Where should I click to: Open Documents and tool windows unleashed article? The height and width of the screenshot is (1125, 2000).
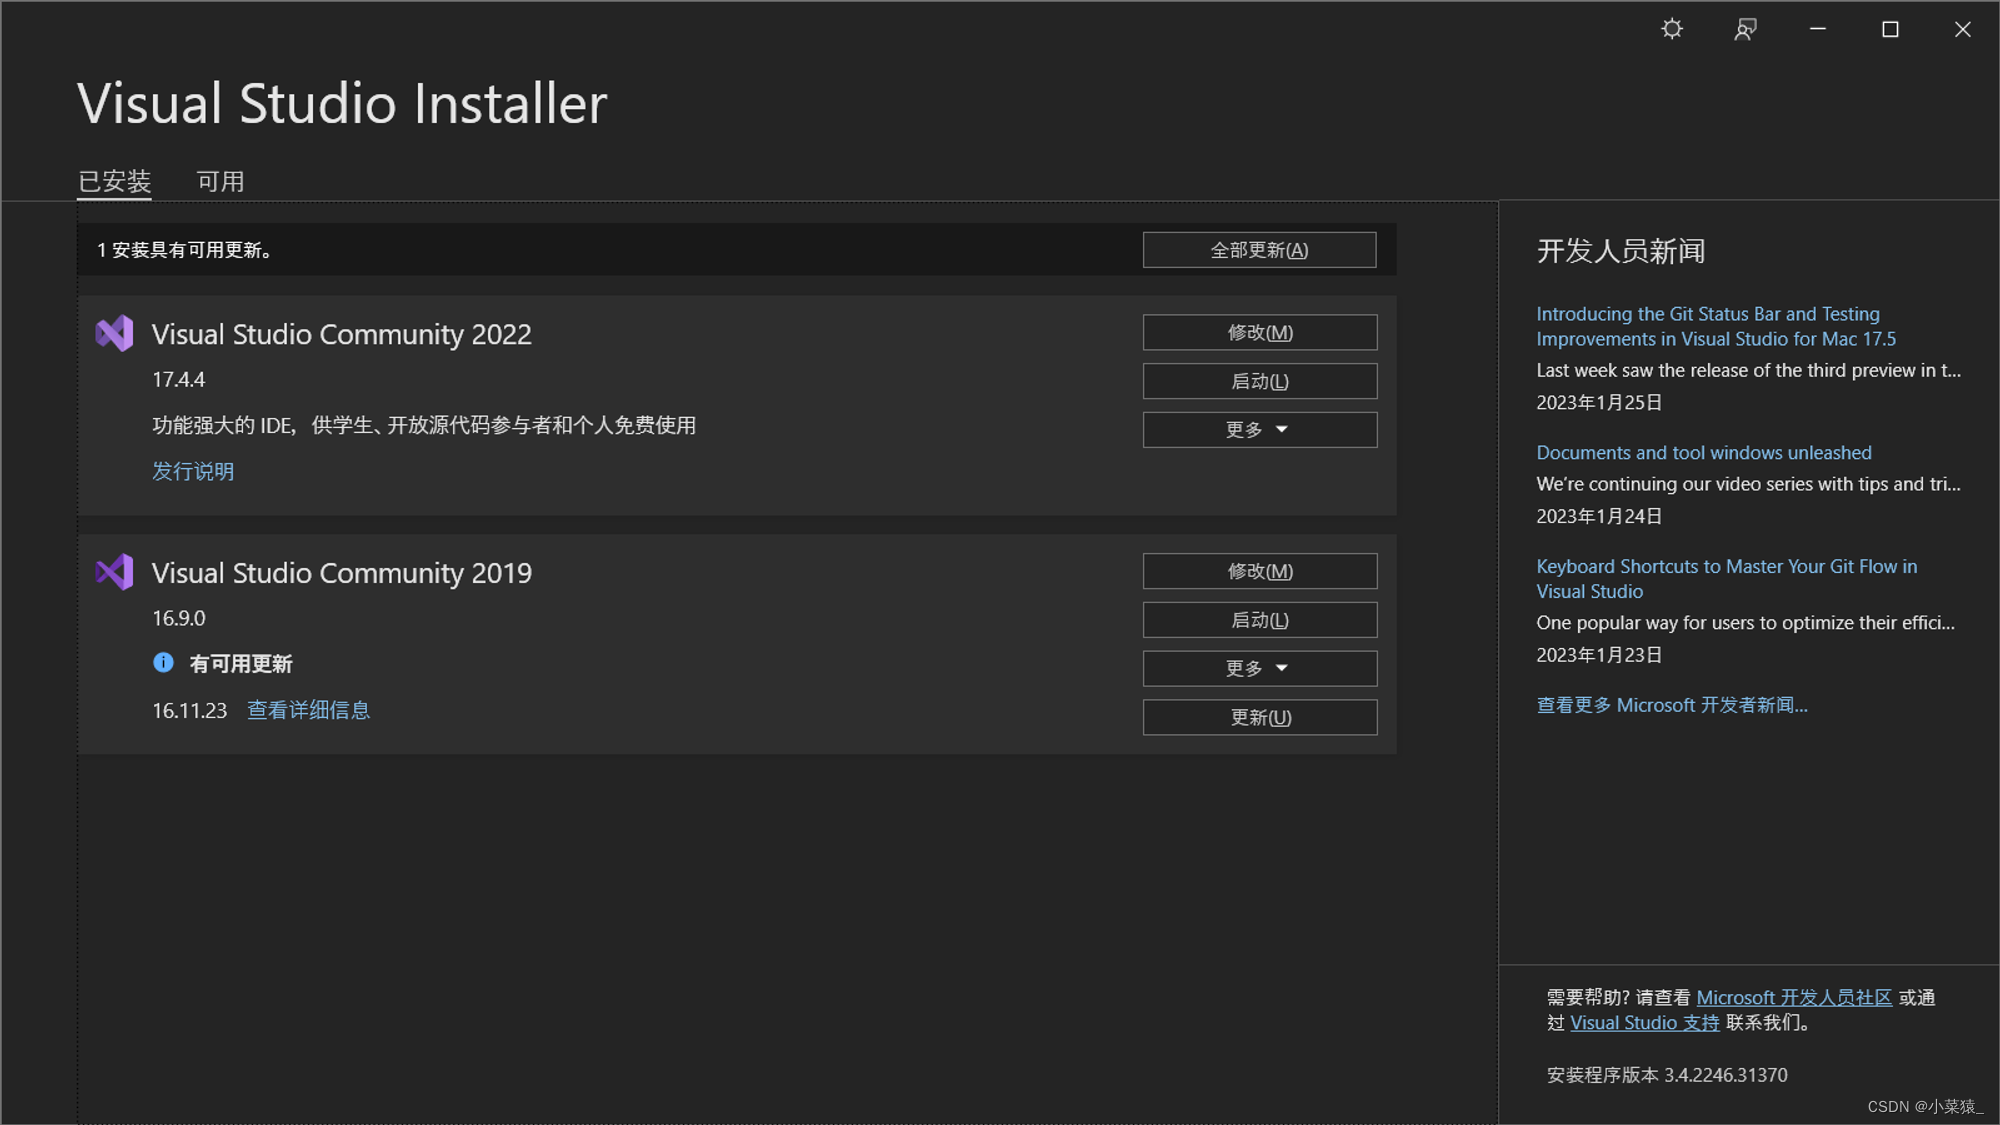pyautogui.click(x=1703, y=453)
